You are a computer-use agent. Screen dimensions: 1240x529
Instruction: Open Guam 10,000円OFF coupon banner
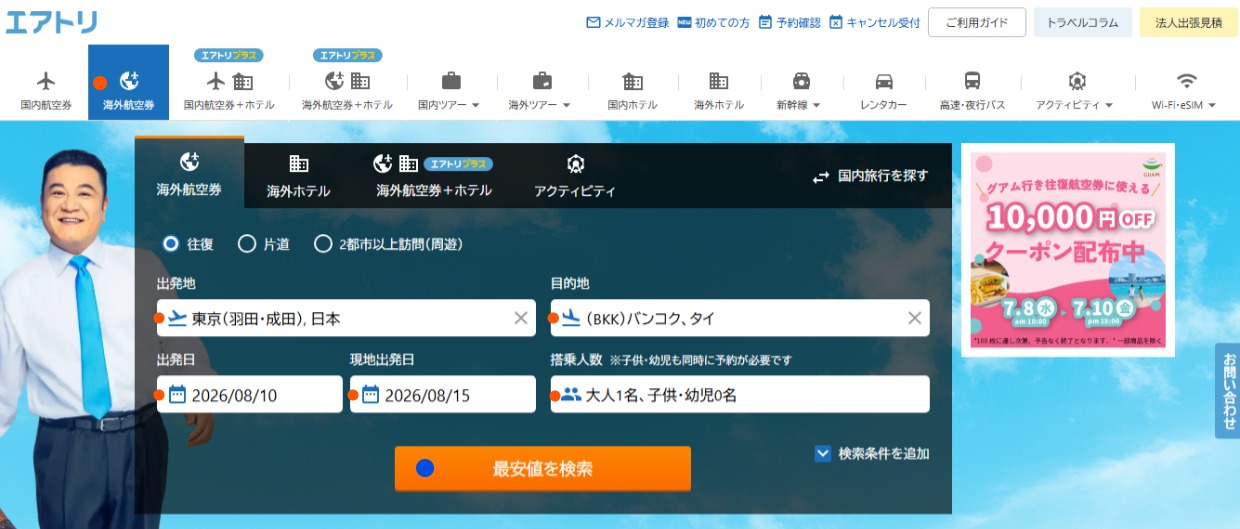click(x=1068, y=250)
